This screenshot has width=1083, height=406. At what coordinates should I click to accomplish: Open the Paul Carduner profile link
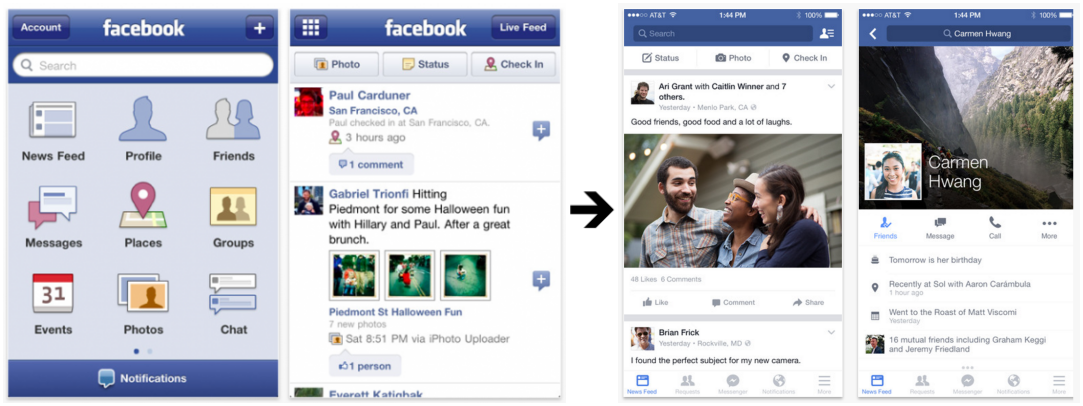point(370,95)
